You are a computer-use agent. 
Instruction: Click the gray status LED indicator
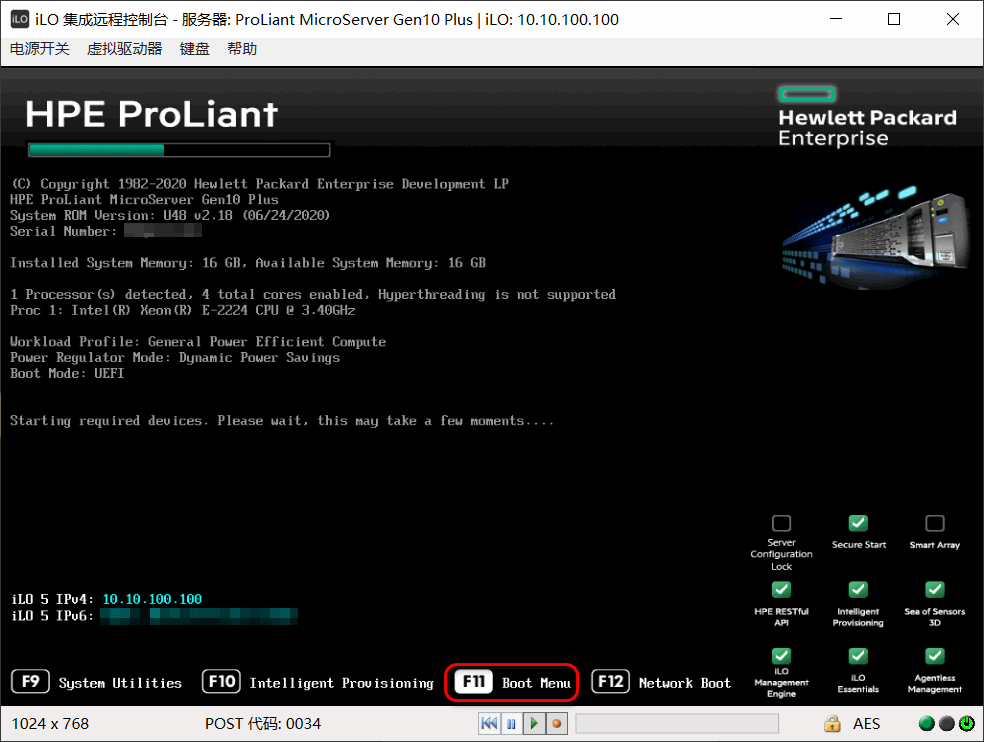point(946,724)
